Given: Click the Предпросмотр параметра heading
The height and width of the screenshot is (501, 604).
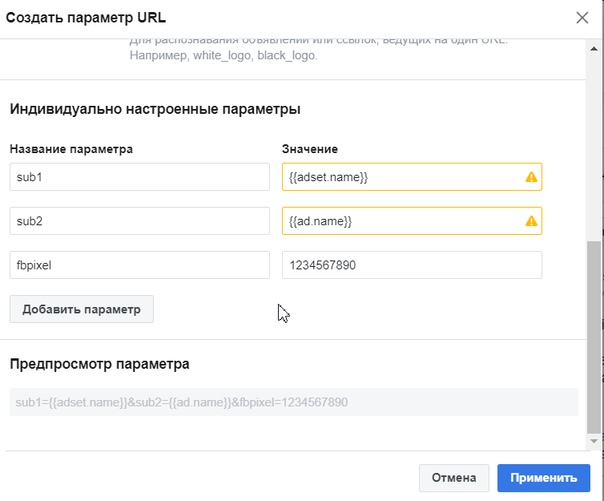Looking at the screenshot, I should click(99, 364).
